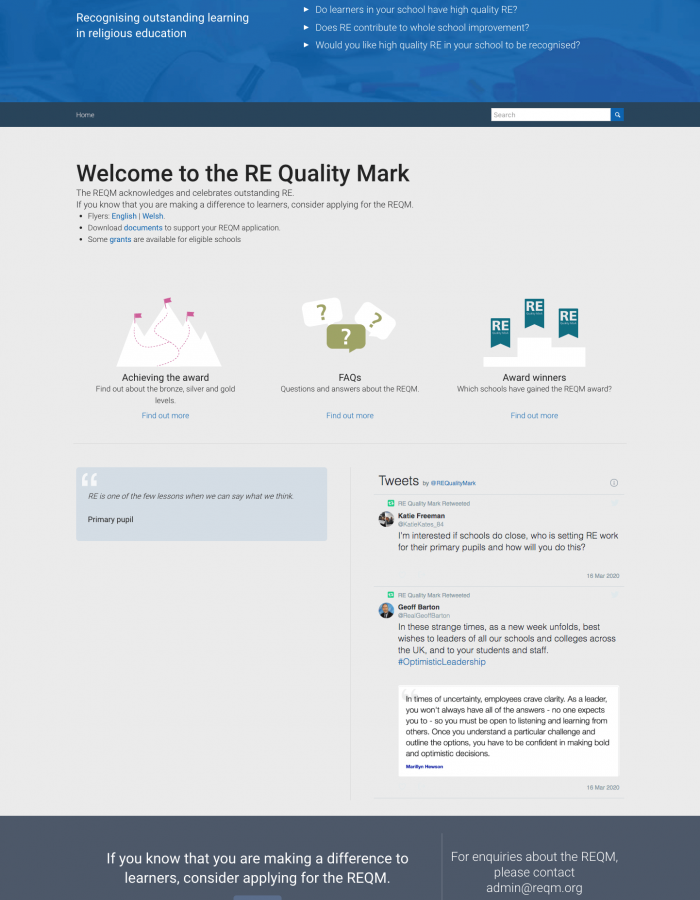
Task: Open Geoff Barton's profile avatar
Action: click(x=386, y=610)
